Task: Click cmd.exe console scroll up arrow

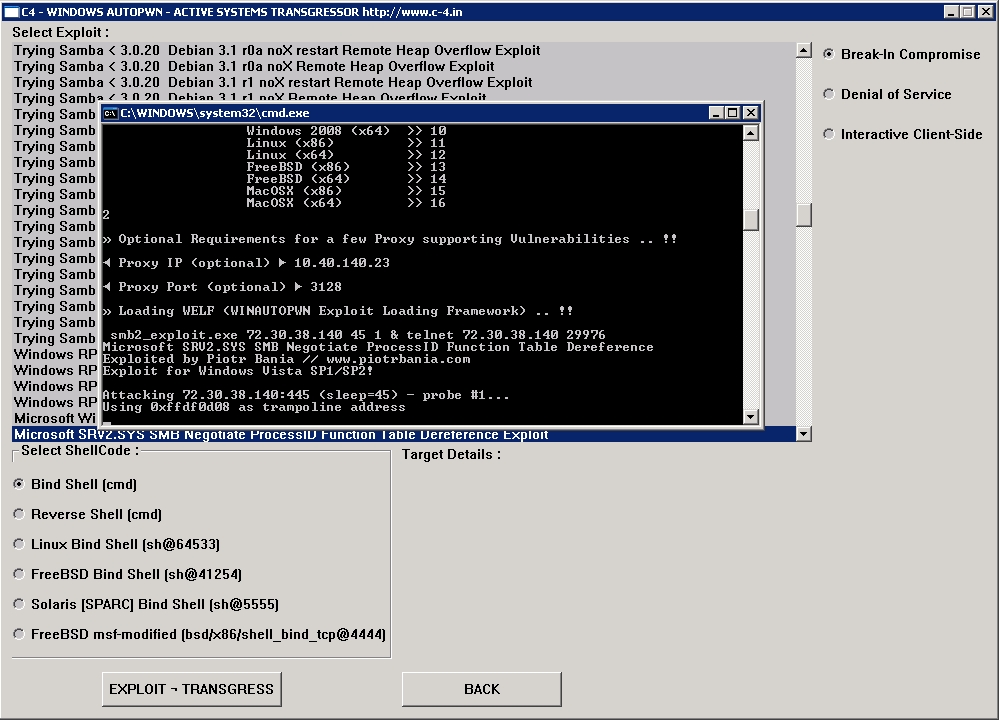Action: click(x=751, y=133)
